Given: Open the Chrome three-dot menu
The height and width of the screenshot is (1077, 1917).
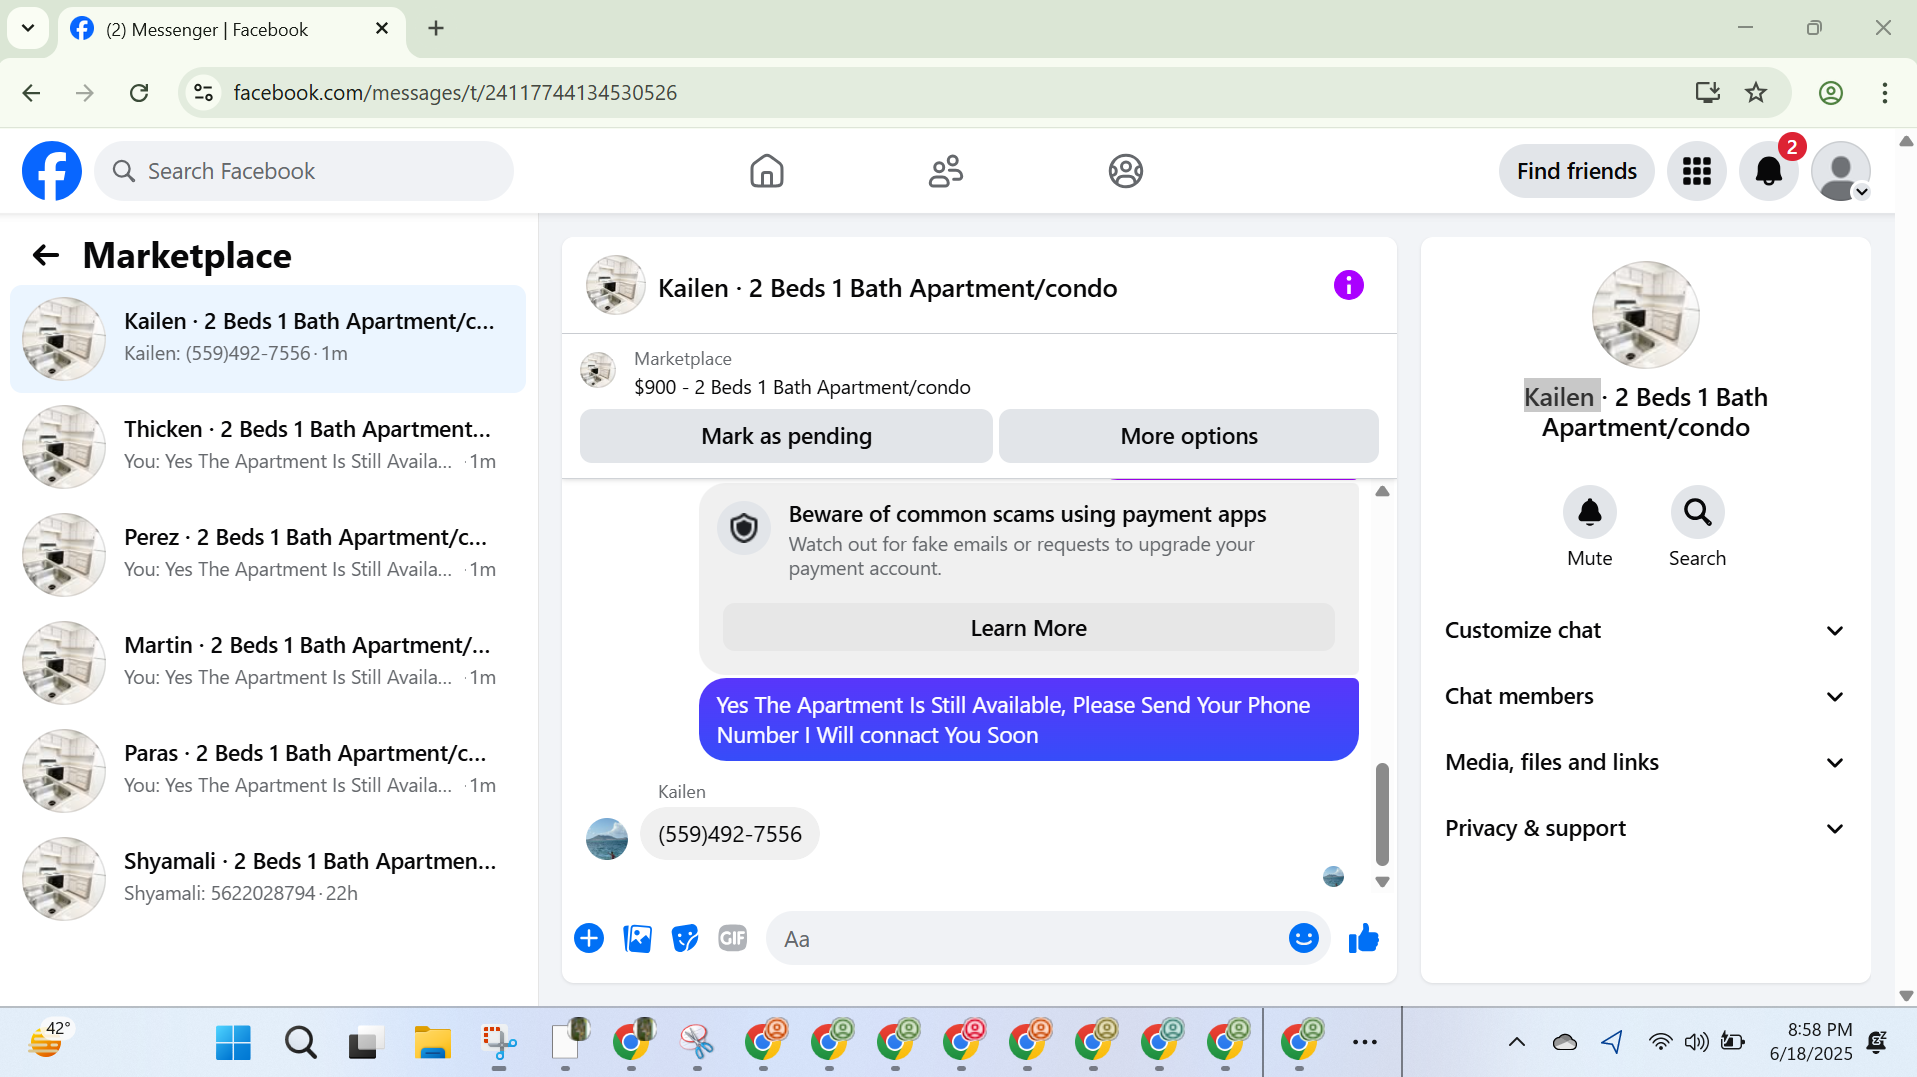Looking at the screenshot, I should point(1885,93).
